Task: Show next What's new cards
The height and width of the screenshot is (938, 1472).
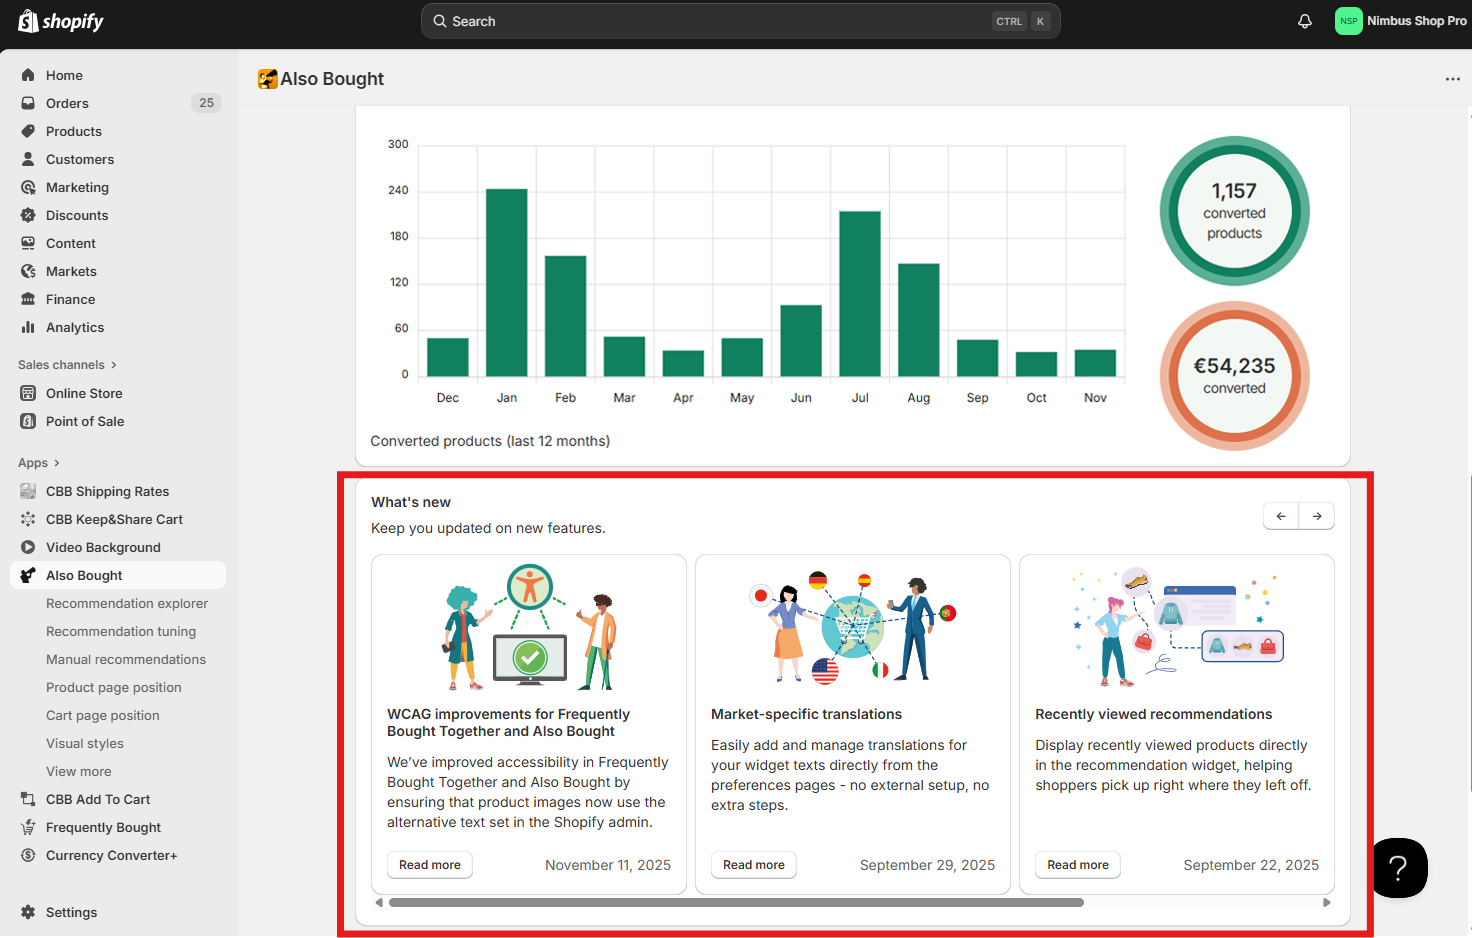Action: click(x=1317, y=516)
